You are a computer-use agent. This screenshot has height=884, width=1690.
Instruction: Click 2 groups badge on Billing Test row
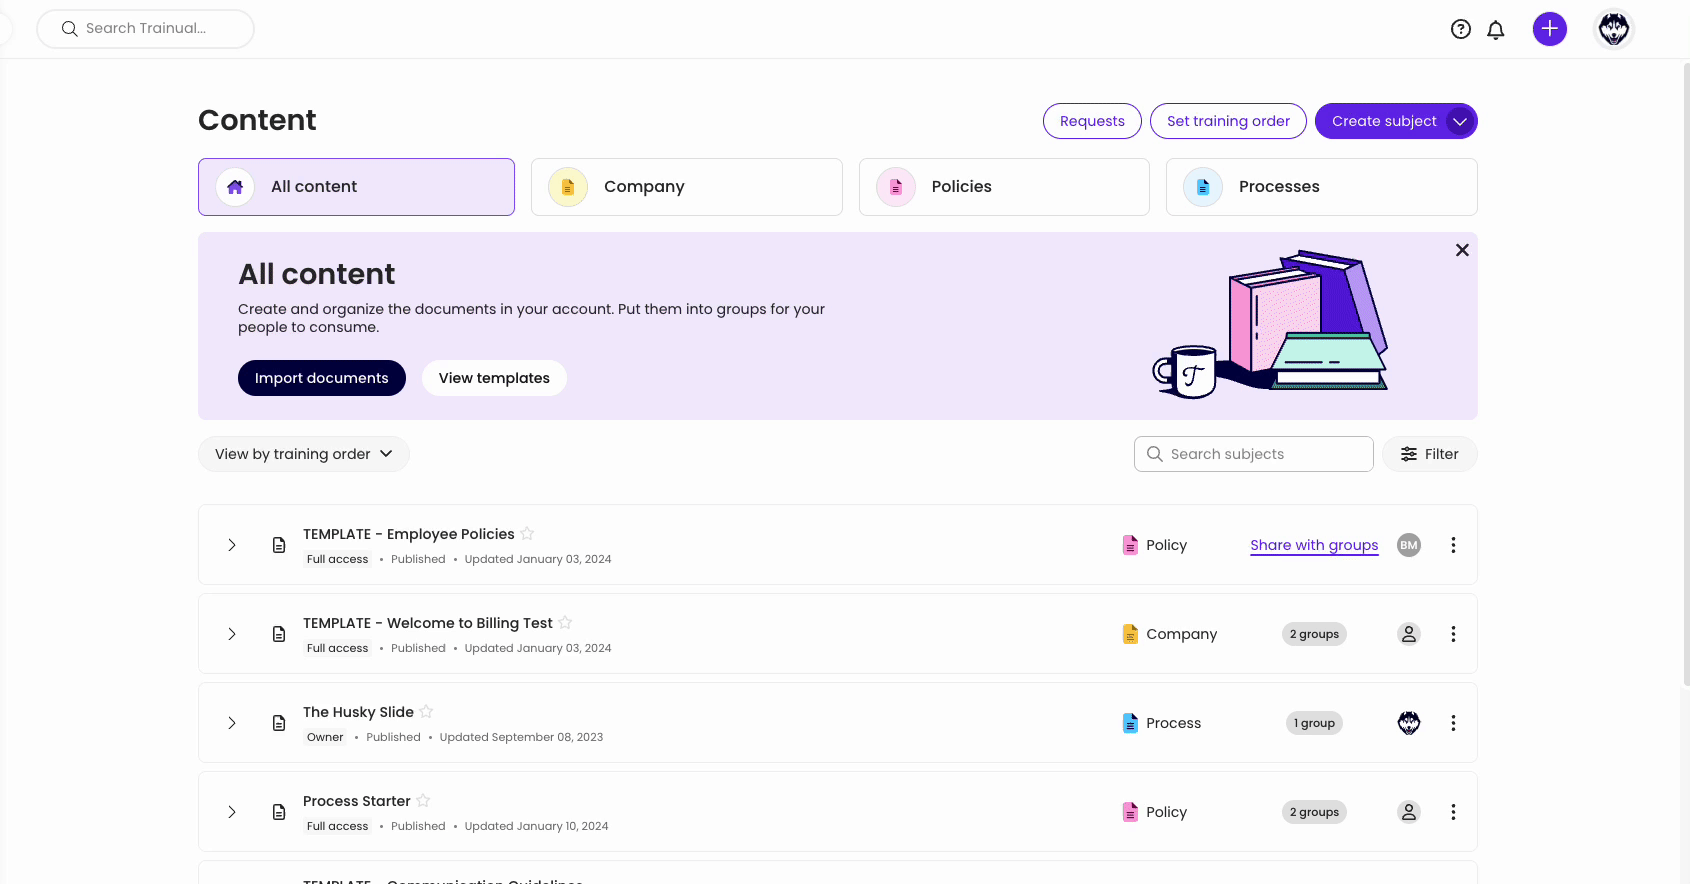click(1314, 634)
